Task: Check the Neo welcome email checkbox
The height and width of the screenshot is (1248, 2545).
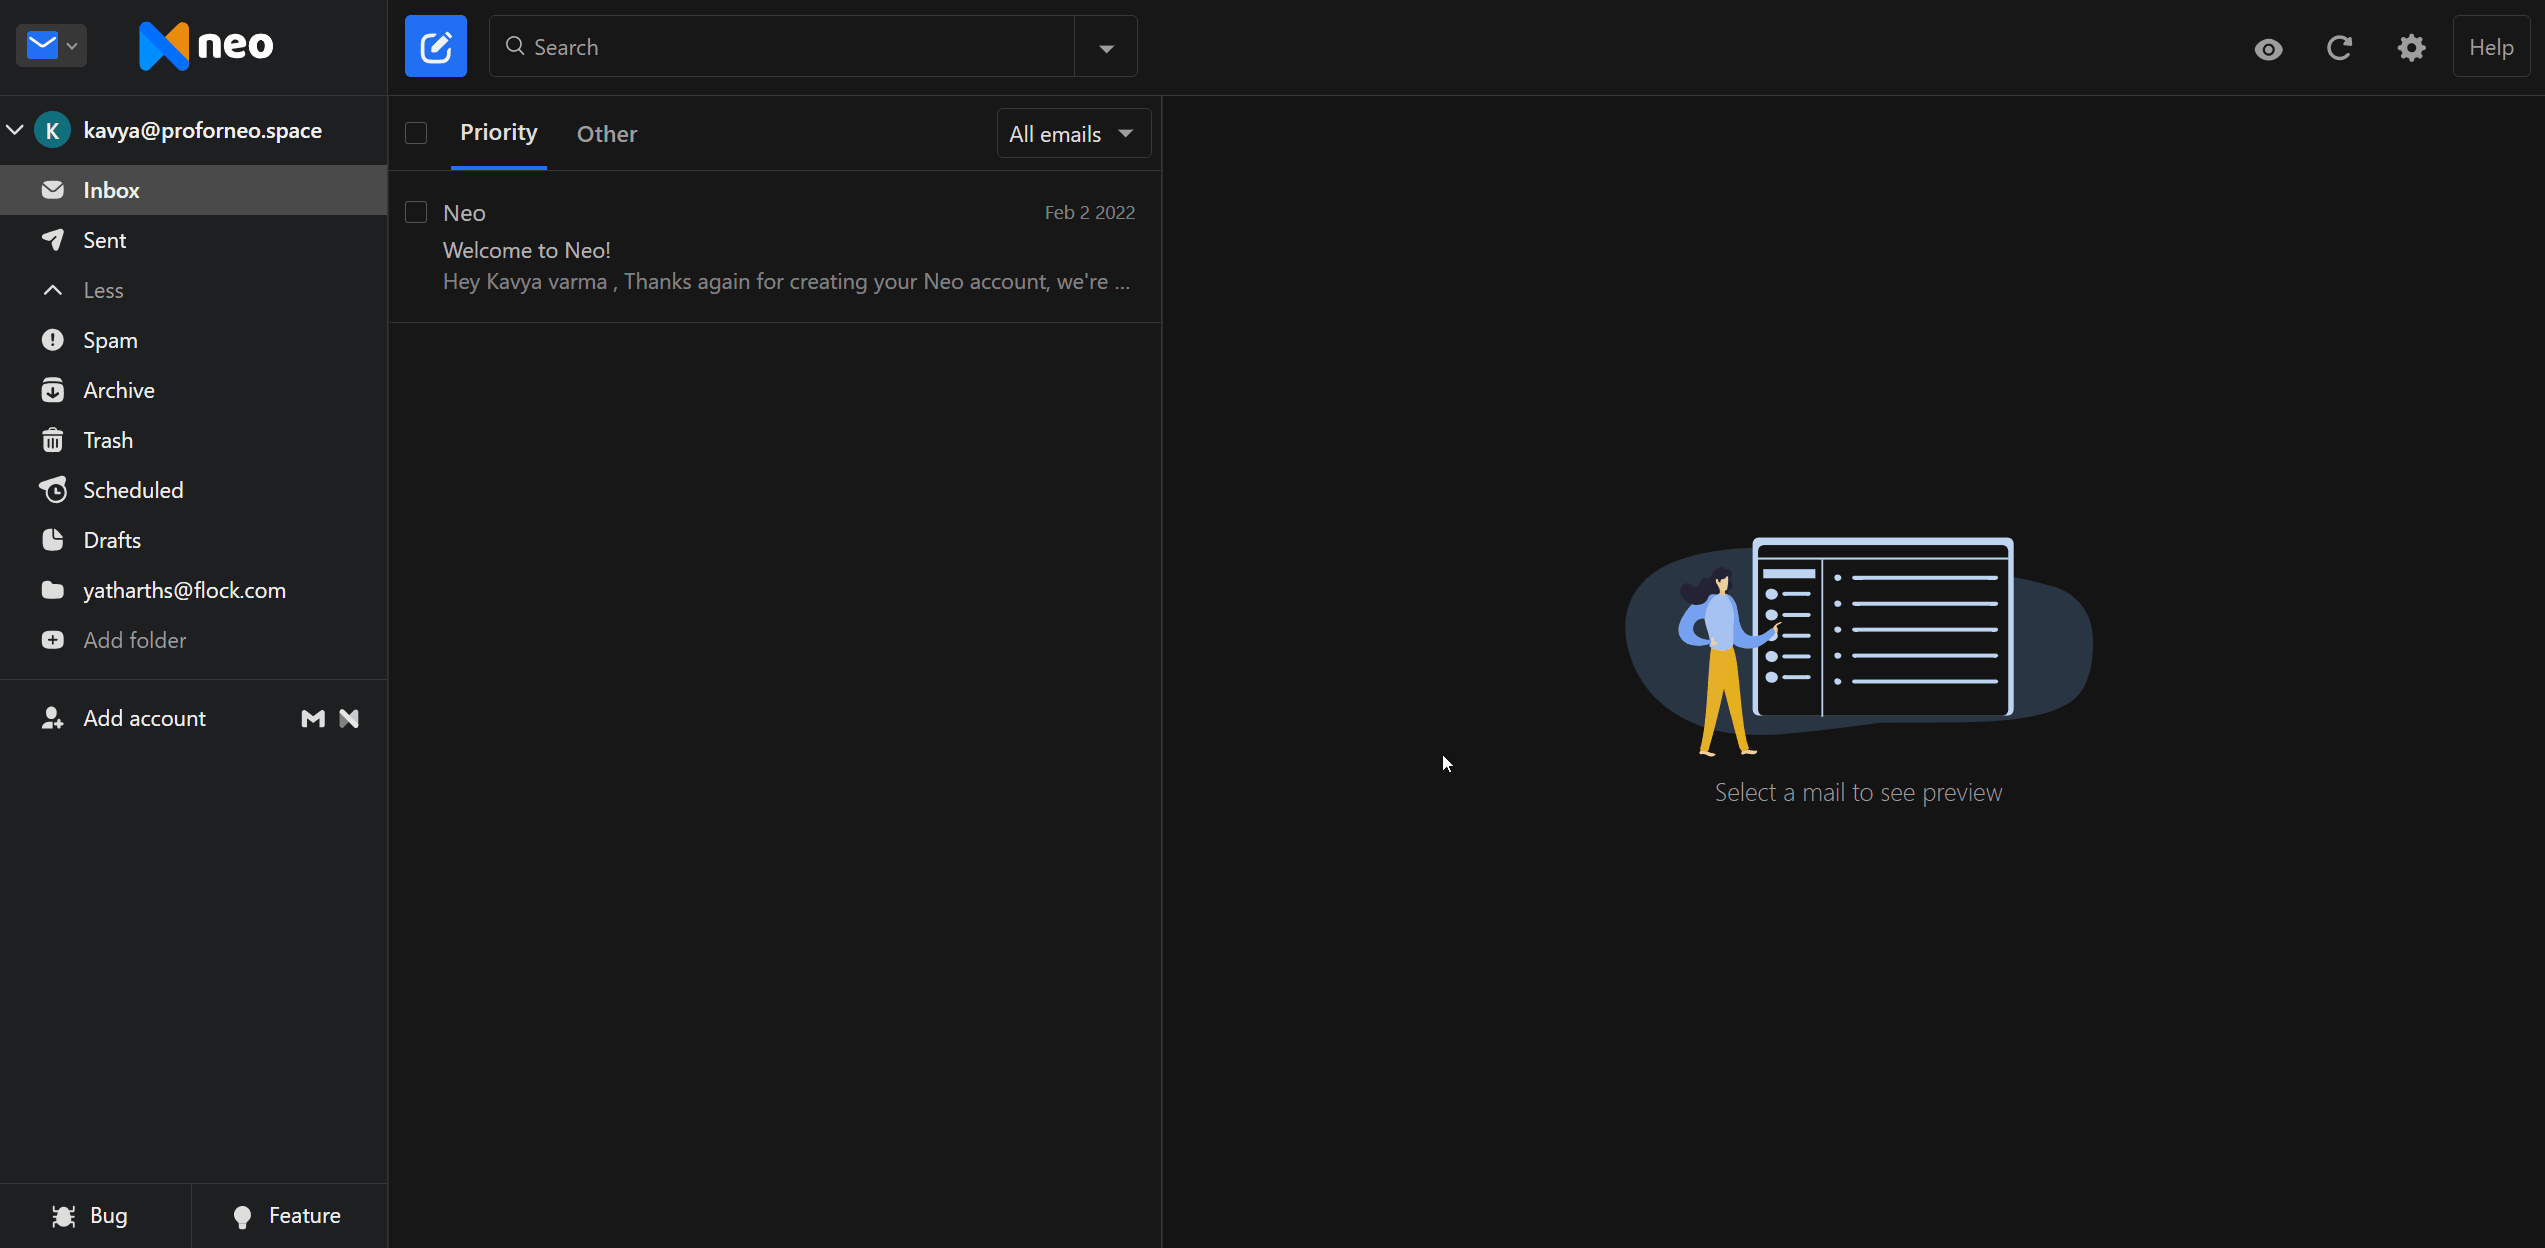Action: click(416, 212)
